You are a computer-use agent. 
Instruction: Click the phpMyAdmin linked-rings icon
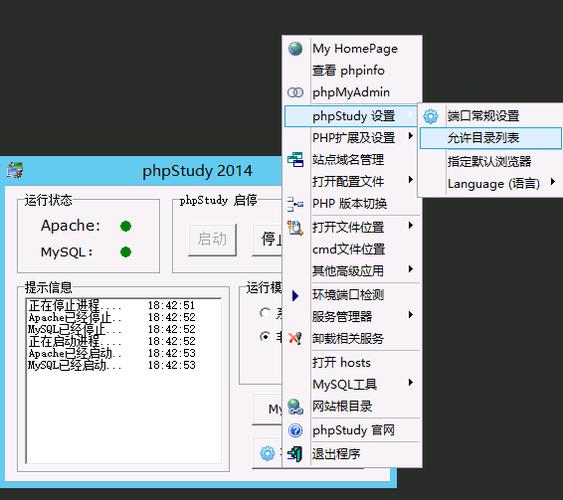click(295, 93)
